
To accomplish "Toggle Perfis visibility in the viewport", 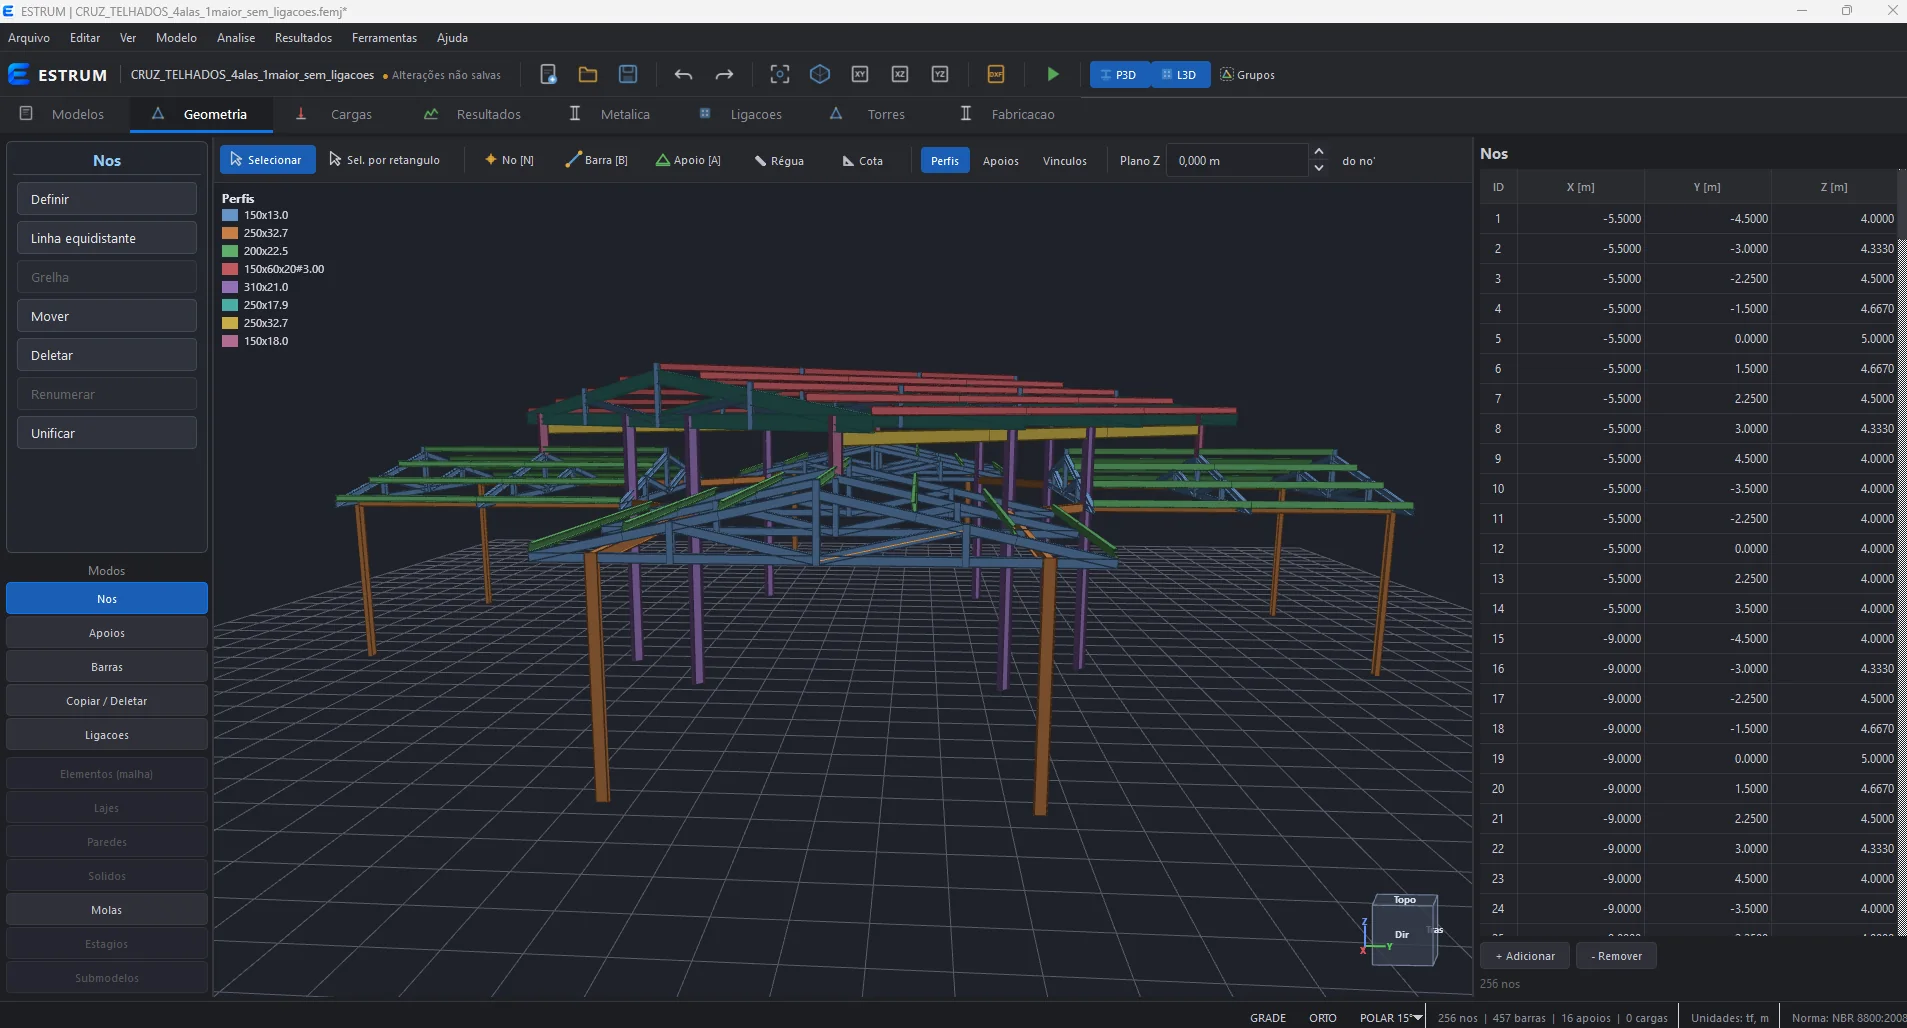I will point(945,160).
